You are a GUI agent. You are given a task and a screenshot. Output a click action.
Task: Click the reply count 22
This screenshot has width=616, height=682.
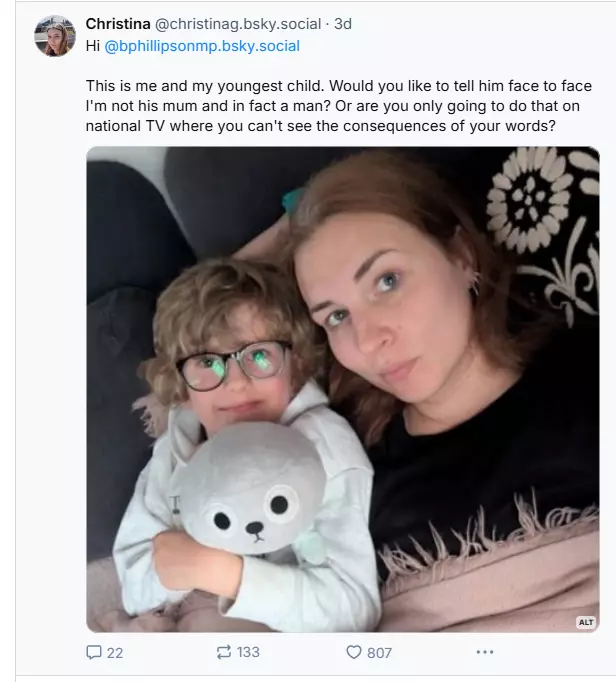(x=115, y=652)
